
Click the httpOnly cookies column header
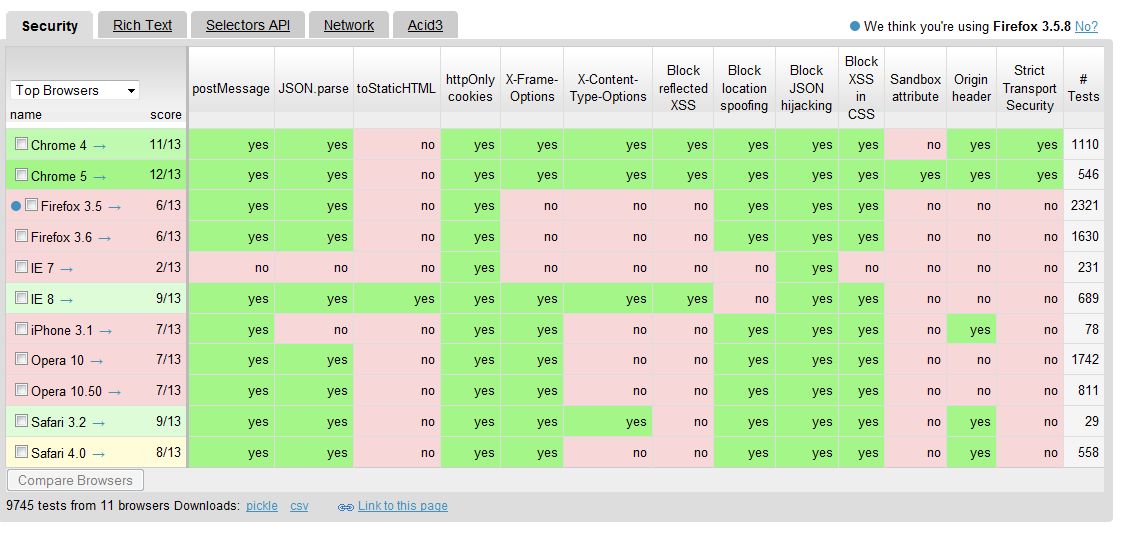(470, 88)
